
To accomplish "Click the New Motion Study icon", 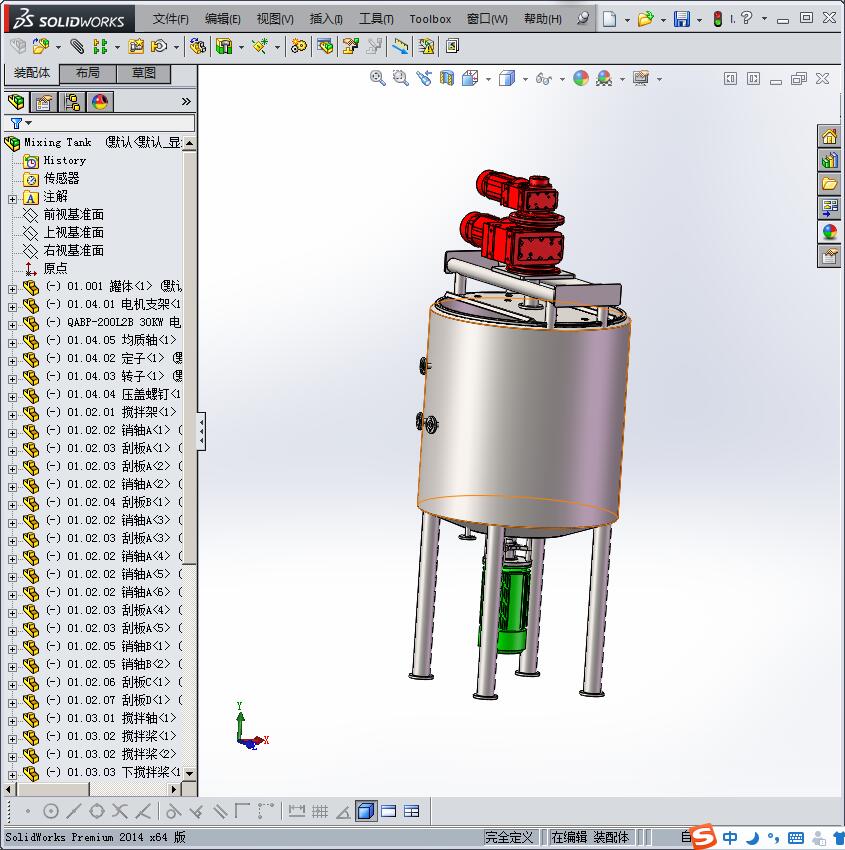I will coord(298,47).
